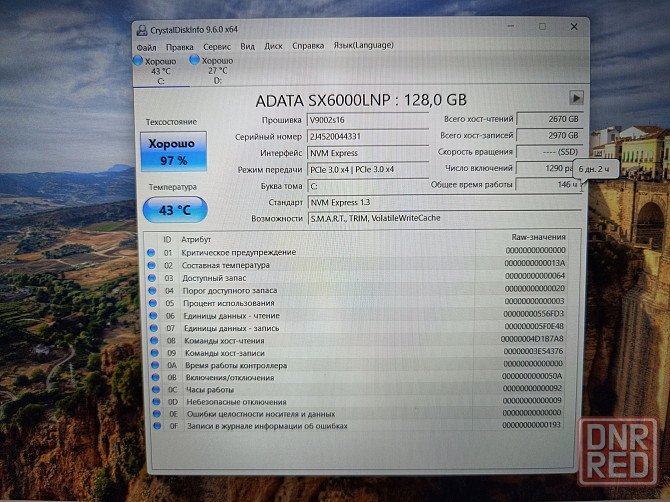Screen dimensions: 670x502
Task: Select disk D: tab at 27 °C
Action: pos(217,70)
